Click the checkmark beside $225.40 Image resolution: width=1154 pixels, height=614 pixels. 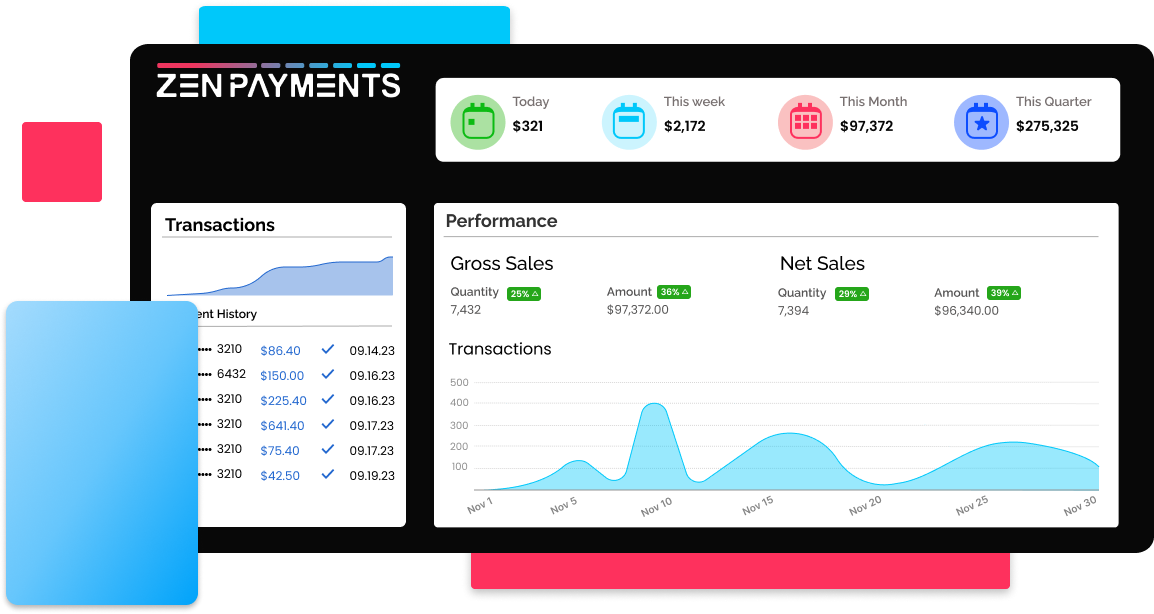(328, 400)
